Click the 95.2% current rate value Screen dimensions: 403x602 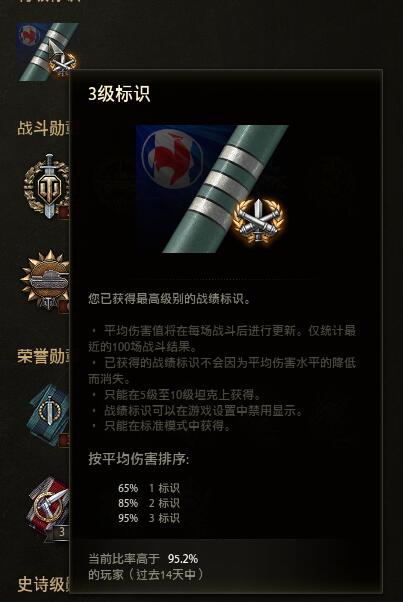pyautogui.click(x=183, y=559)
